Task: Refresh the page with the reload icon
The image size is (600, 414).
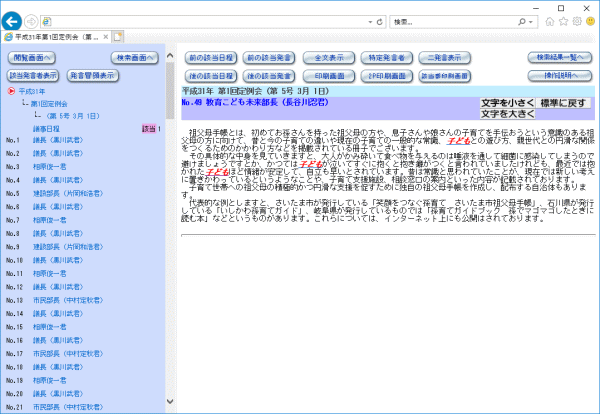Action: coord(380,22)
